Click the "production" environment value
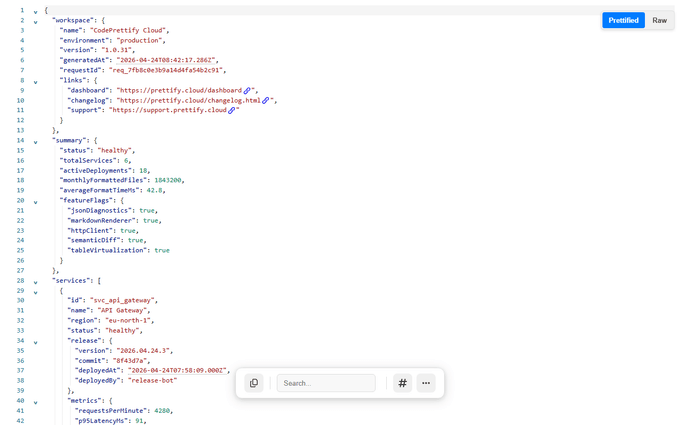The width and height of the screenshot is (680, 425). pos(139,40)
